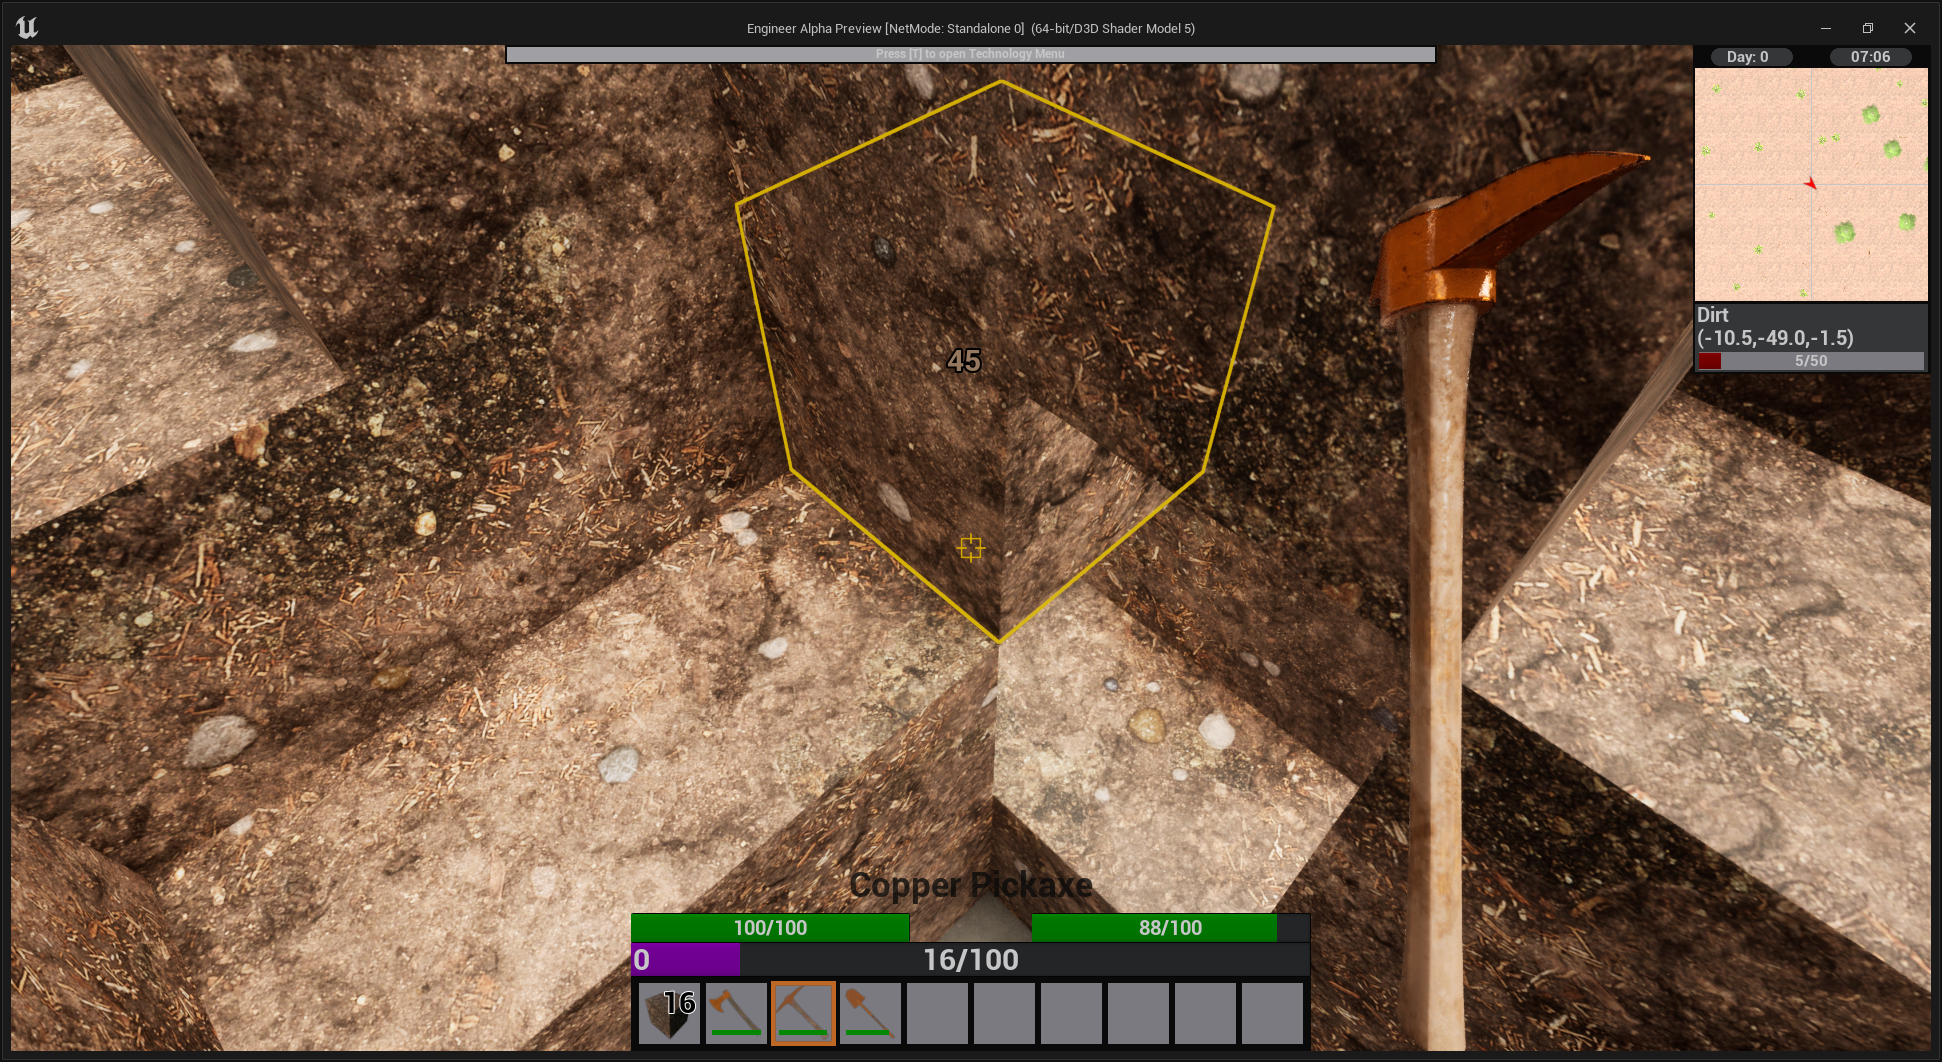The height and width of the screenshot is (1062, 1942).
Task: Click the Copper Pickaxe item name text
Action: (x=970, y=885)
